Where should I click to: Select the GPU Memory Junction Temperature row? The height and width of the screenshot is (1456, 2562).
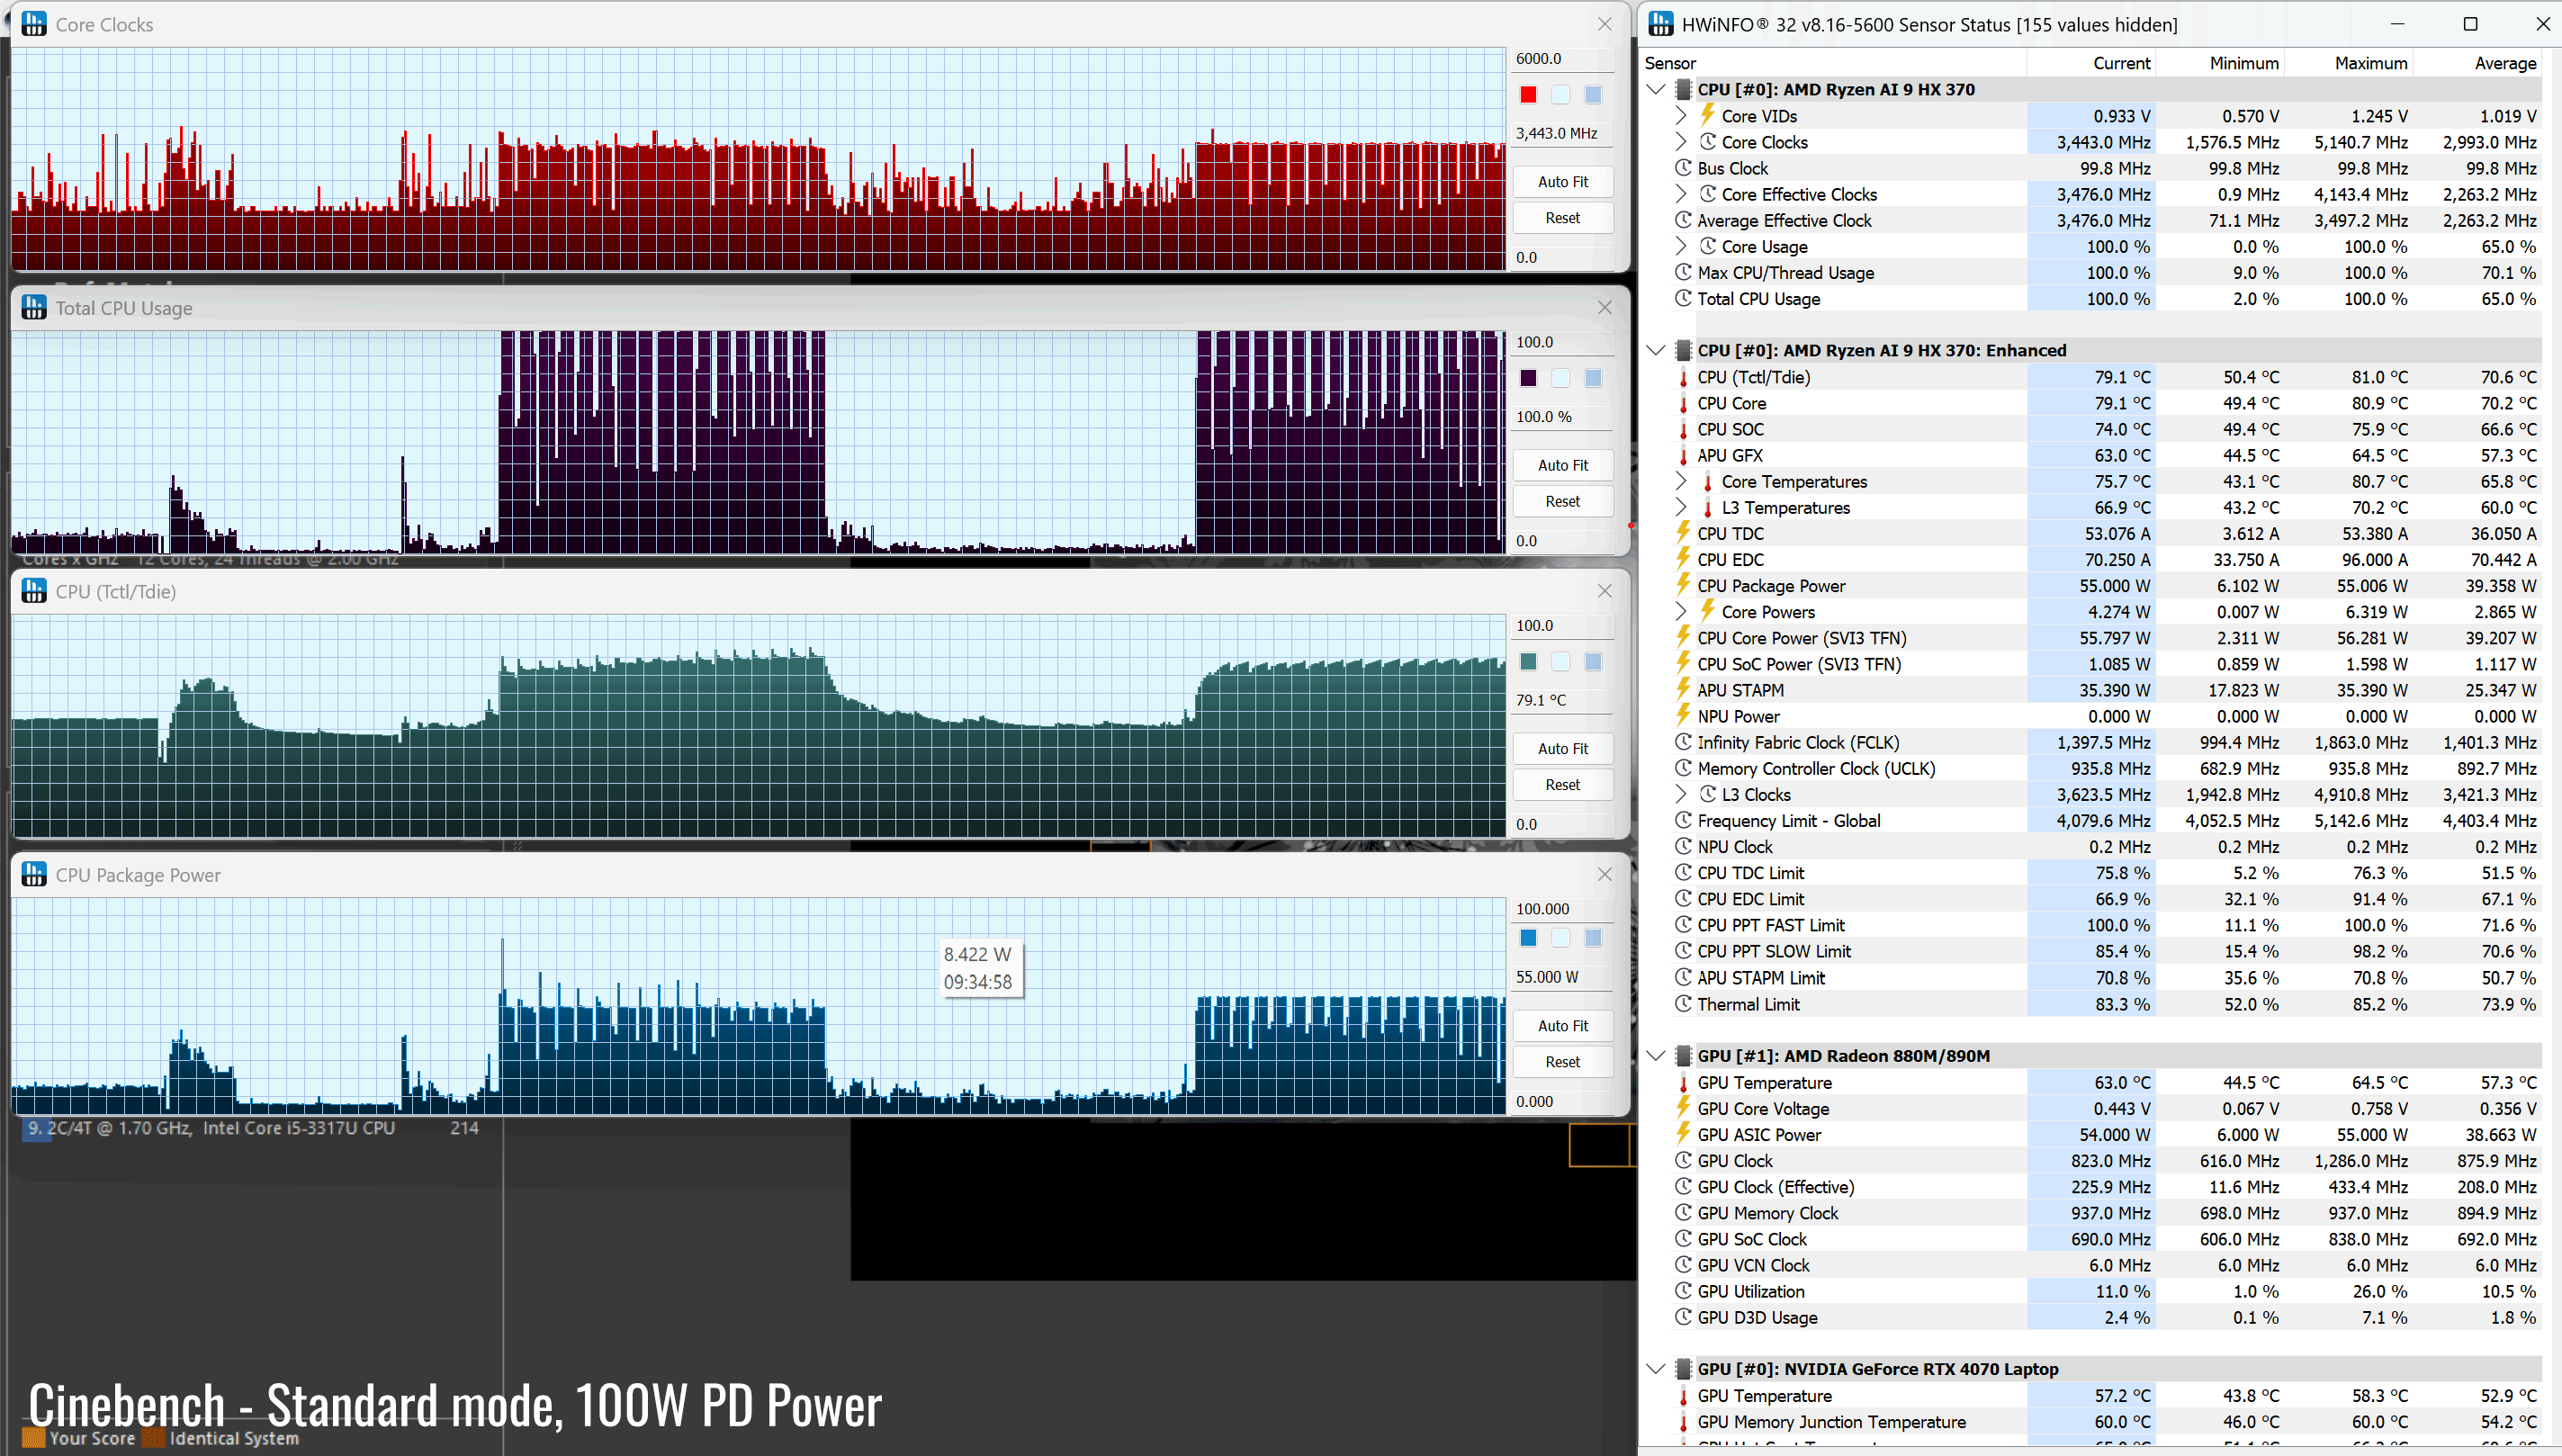2091,1421
